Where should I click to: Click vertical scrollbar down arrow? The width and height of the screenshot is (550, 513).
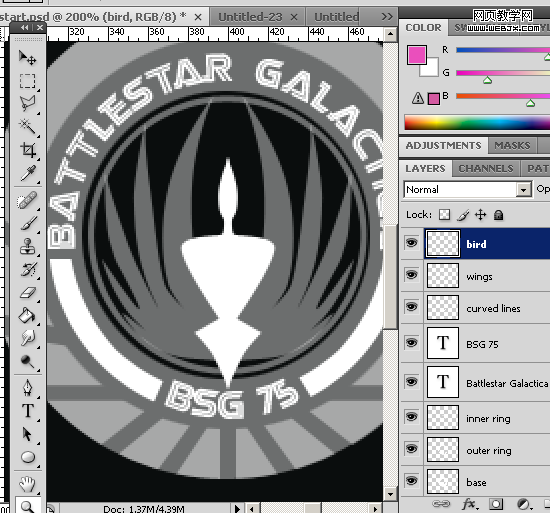(x=390, y=494)
